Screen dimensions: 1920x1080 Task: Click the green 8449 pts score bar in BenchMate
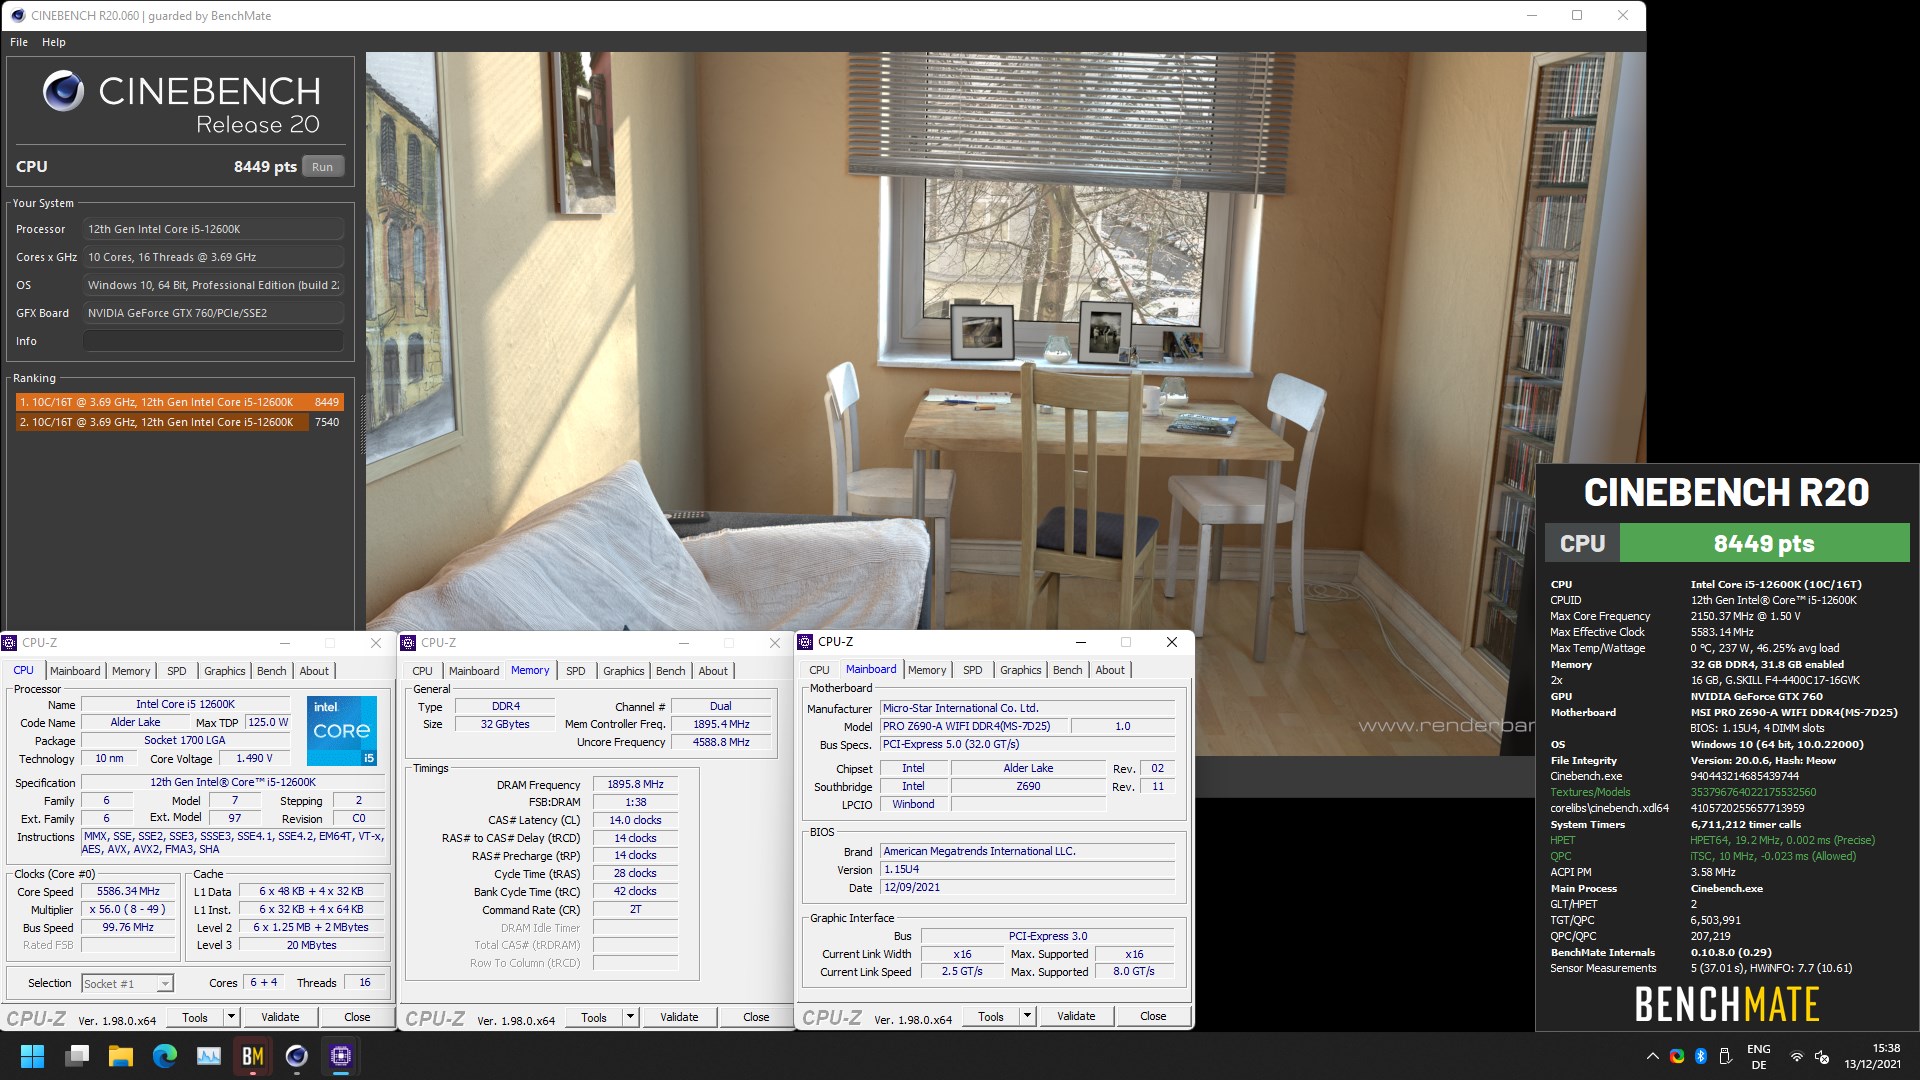pyautogui.click(x=1764, y=543)
